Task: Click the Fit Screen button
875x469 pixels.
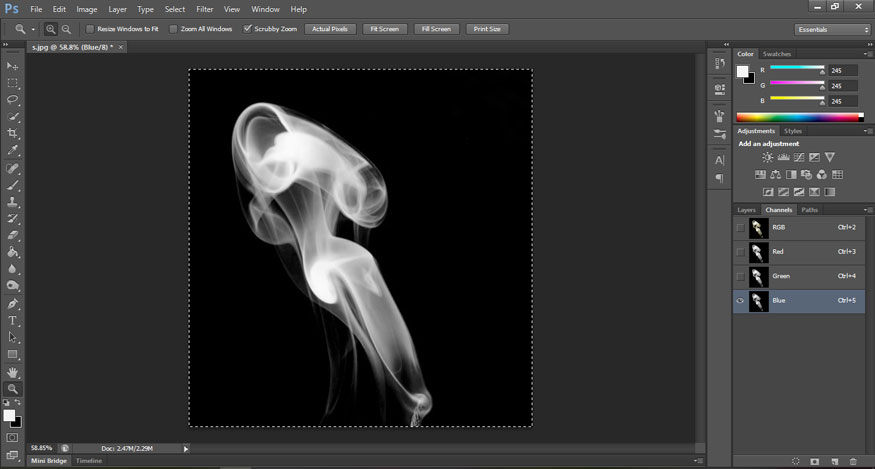Action: [384, 29]
